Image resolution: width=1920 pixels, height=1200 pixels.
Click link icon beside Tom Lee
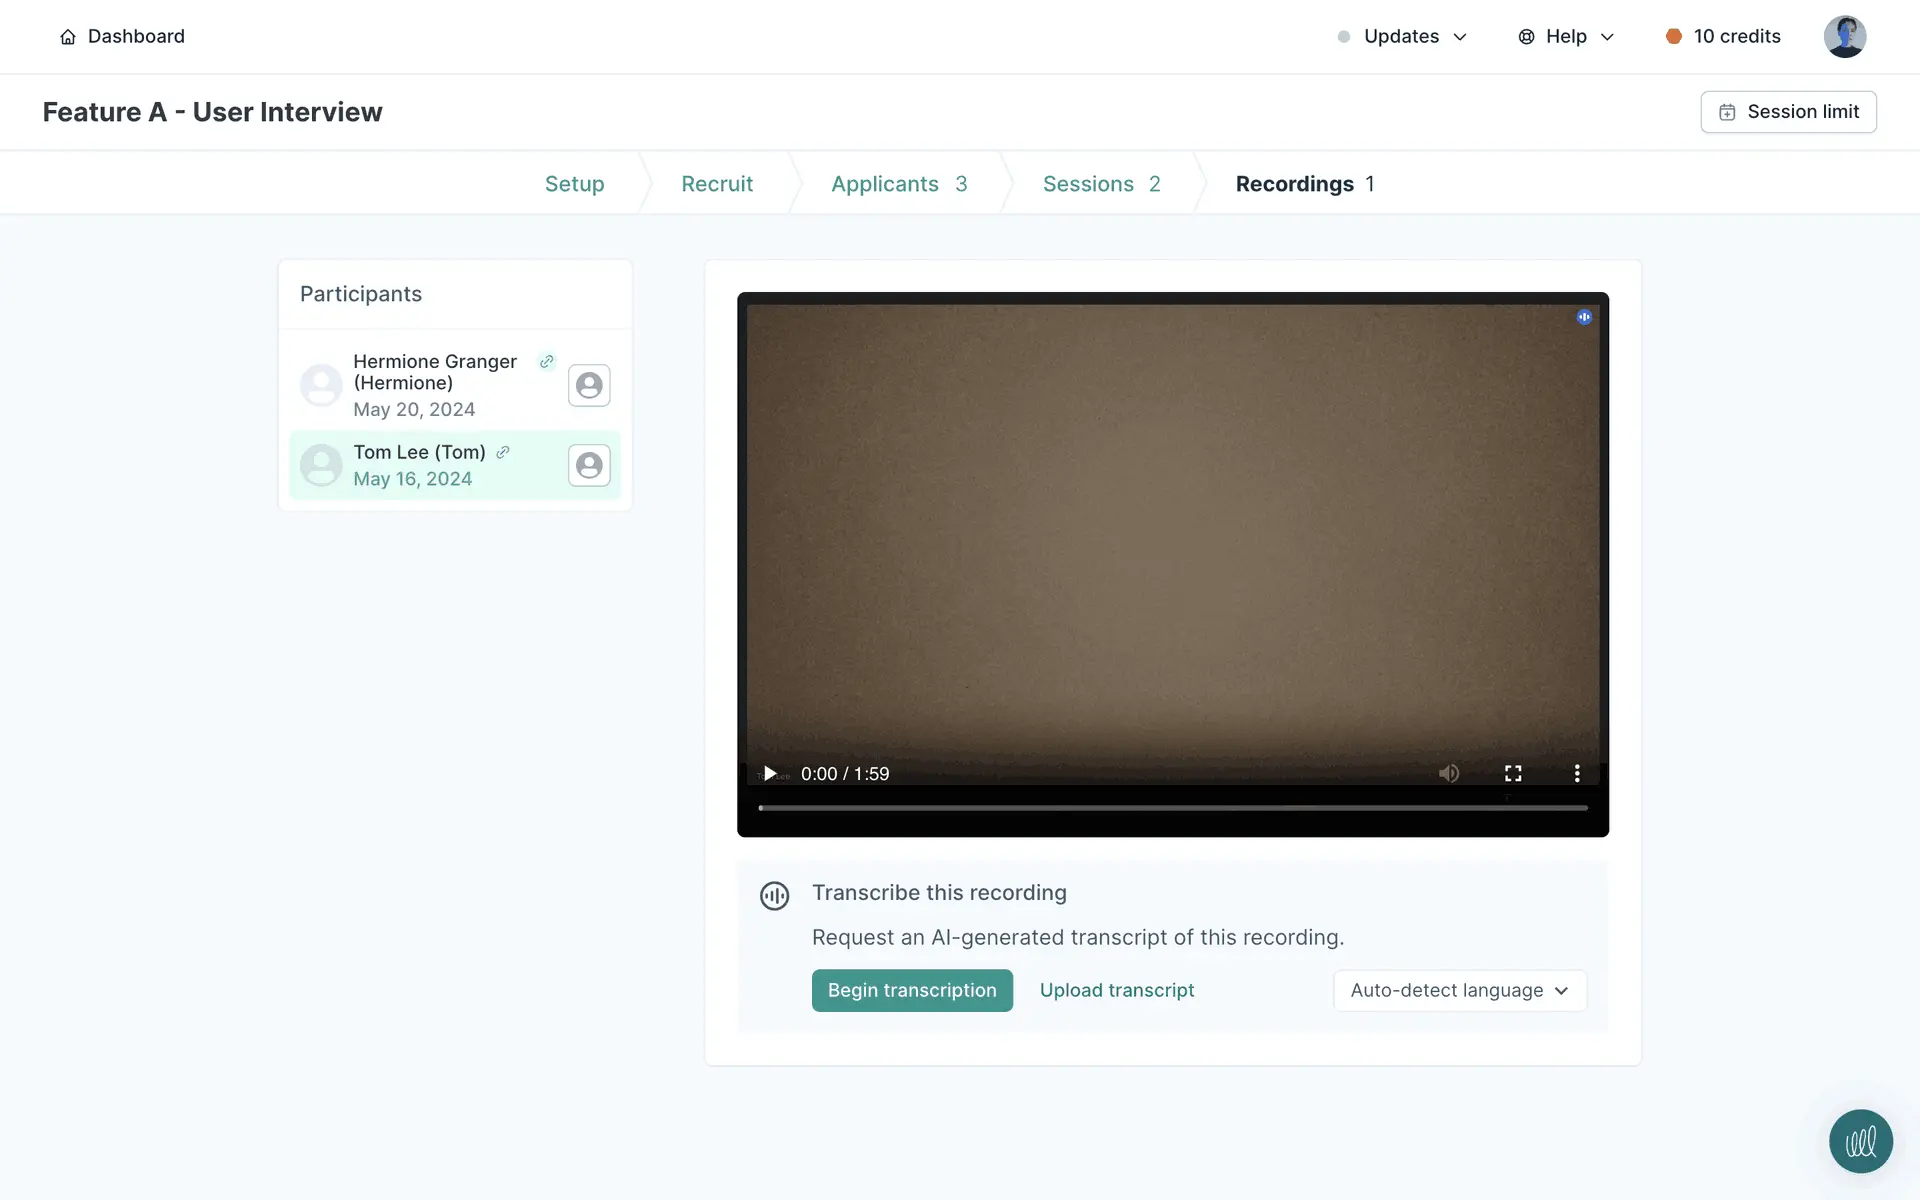click(503, 452)
